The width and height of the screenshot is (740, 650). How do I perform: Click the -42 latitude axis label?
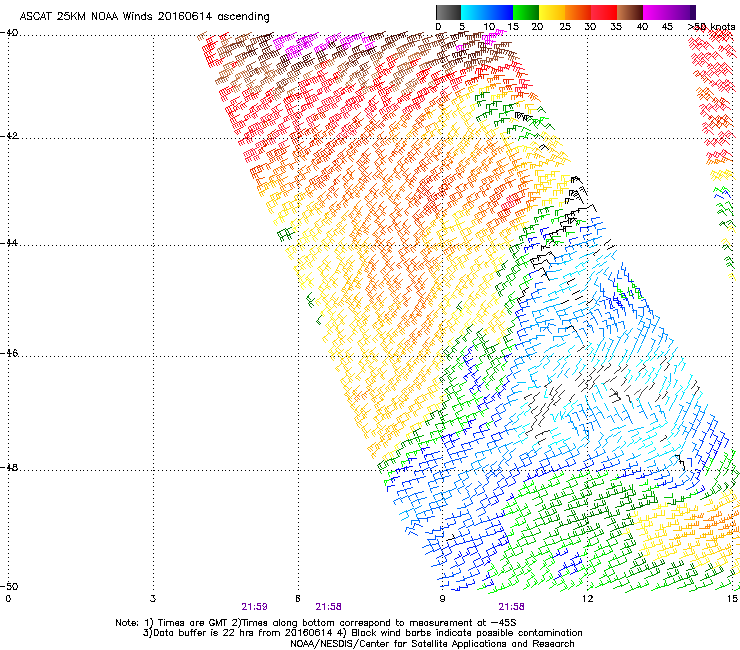(x=9, y=136)
